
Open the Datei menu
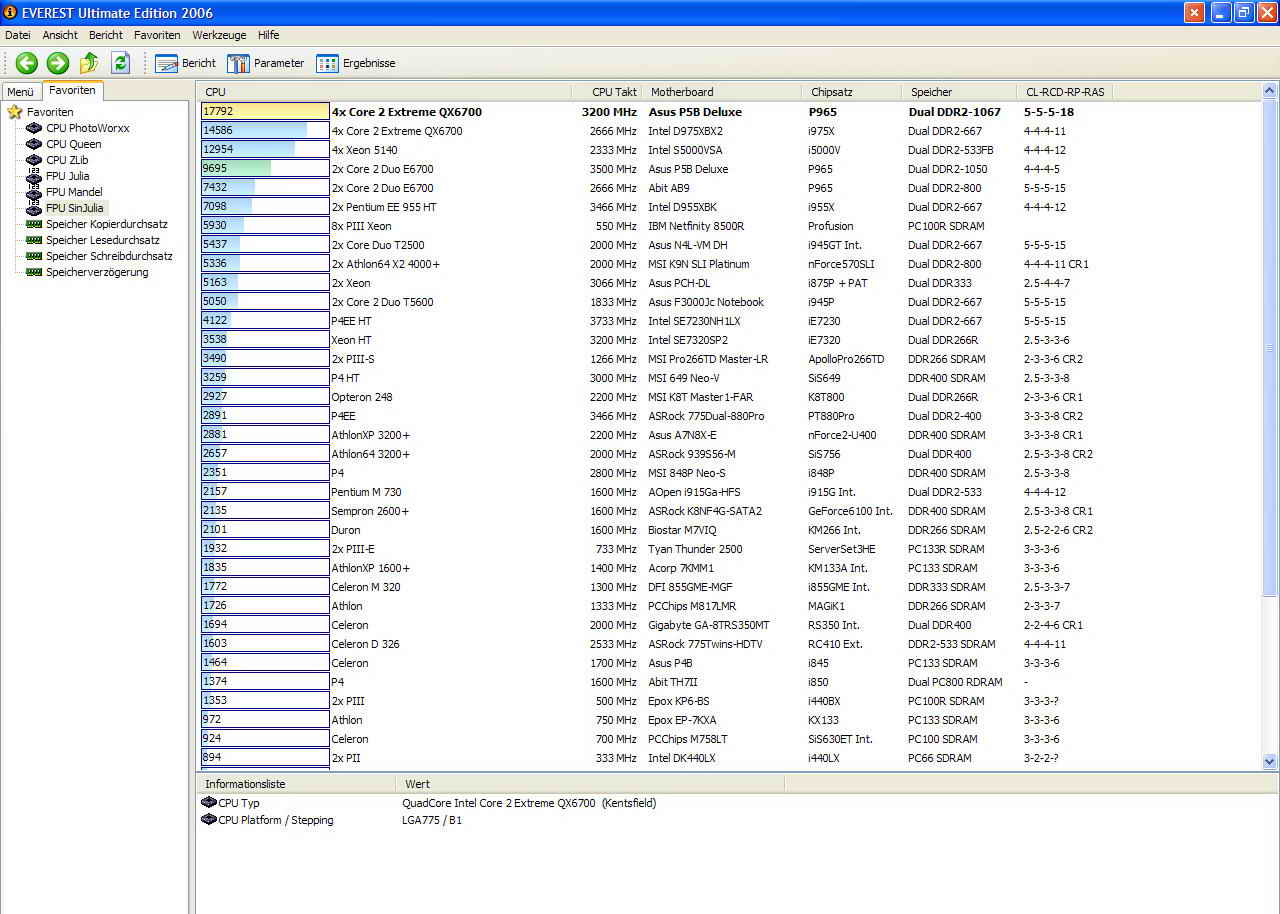click(18, 35)
